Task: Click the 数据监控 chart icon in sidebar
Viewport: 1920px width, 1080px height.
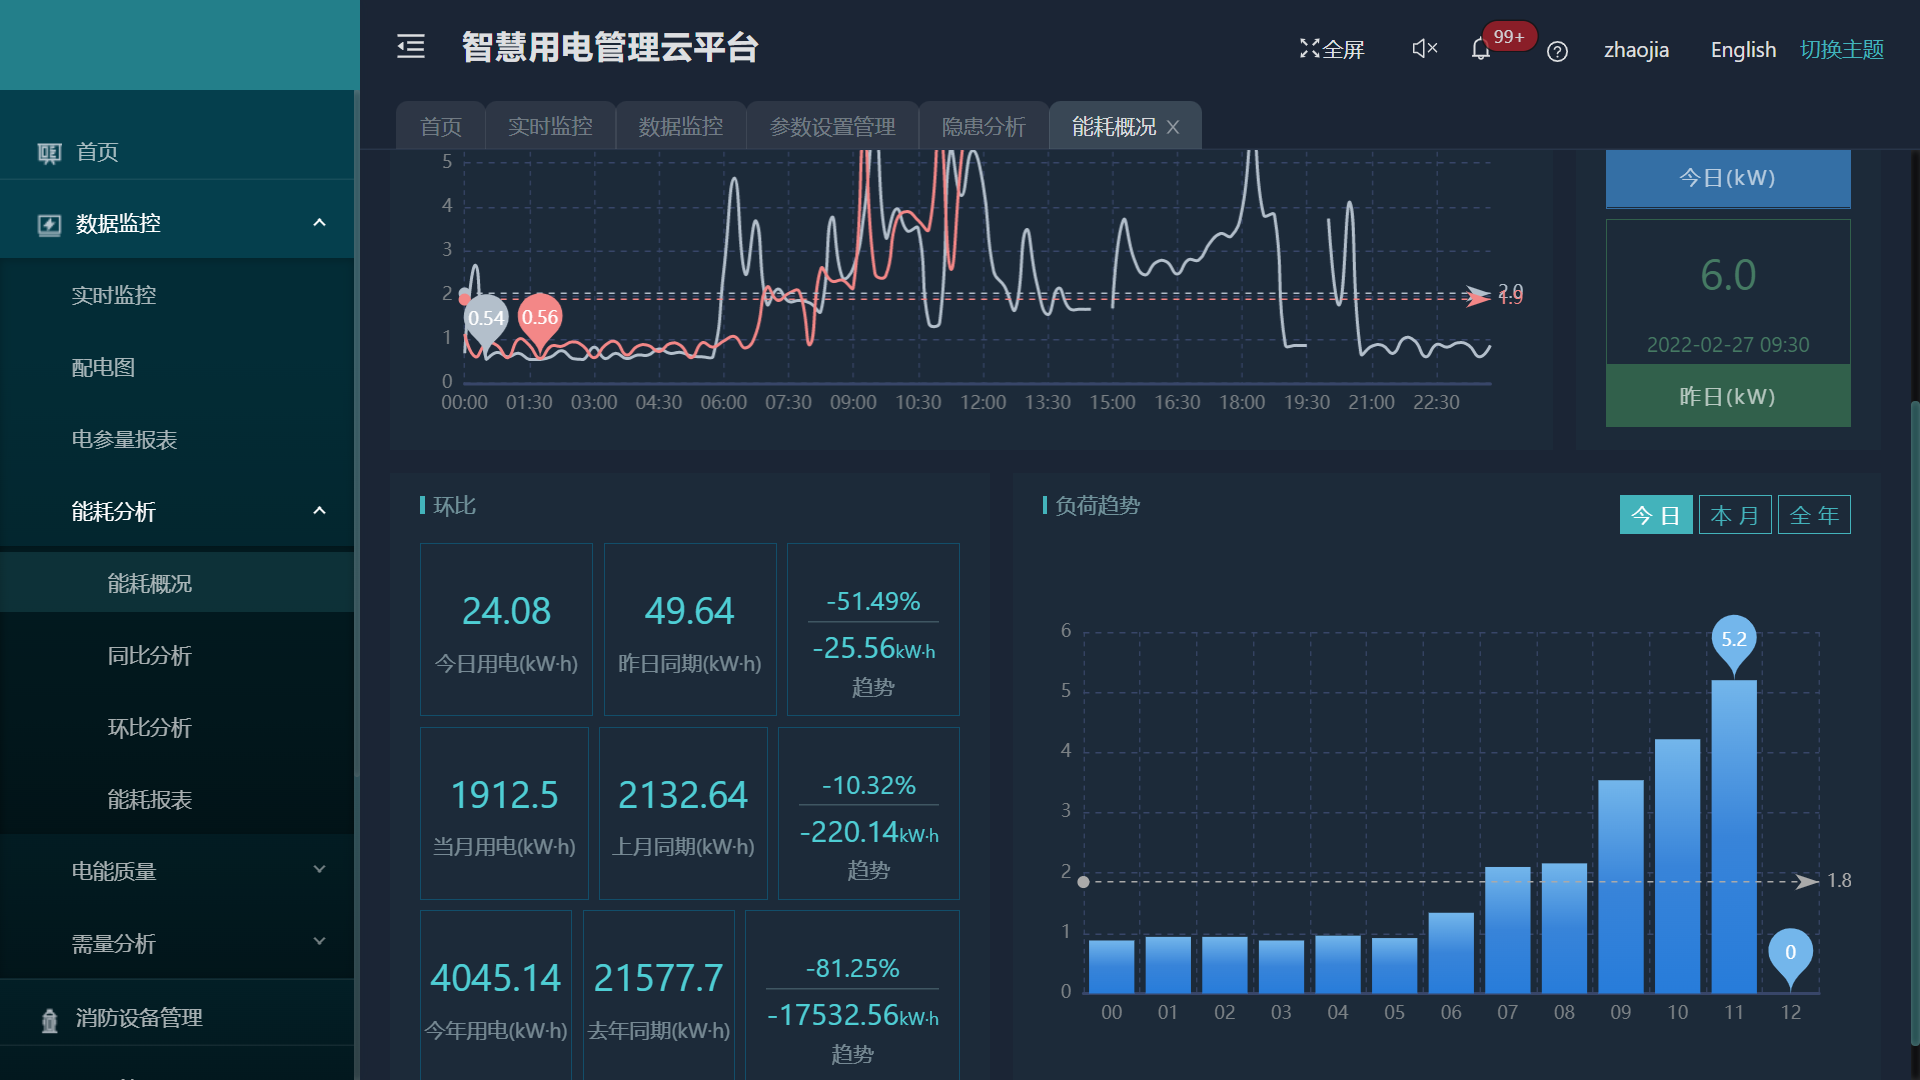Action: coord(49,224)
